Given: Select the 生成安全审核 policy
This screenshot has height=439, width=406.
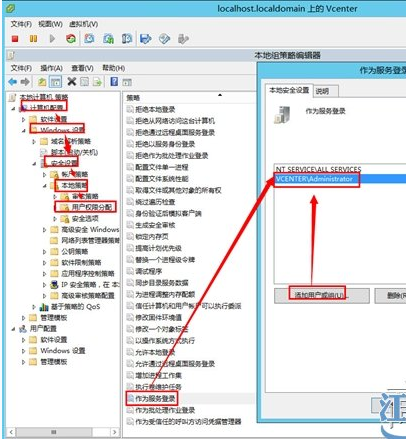Looking at the screenshot, I should [155, 225].
